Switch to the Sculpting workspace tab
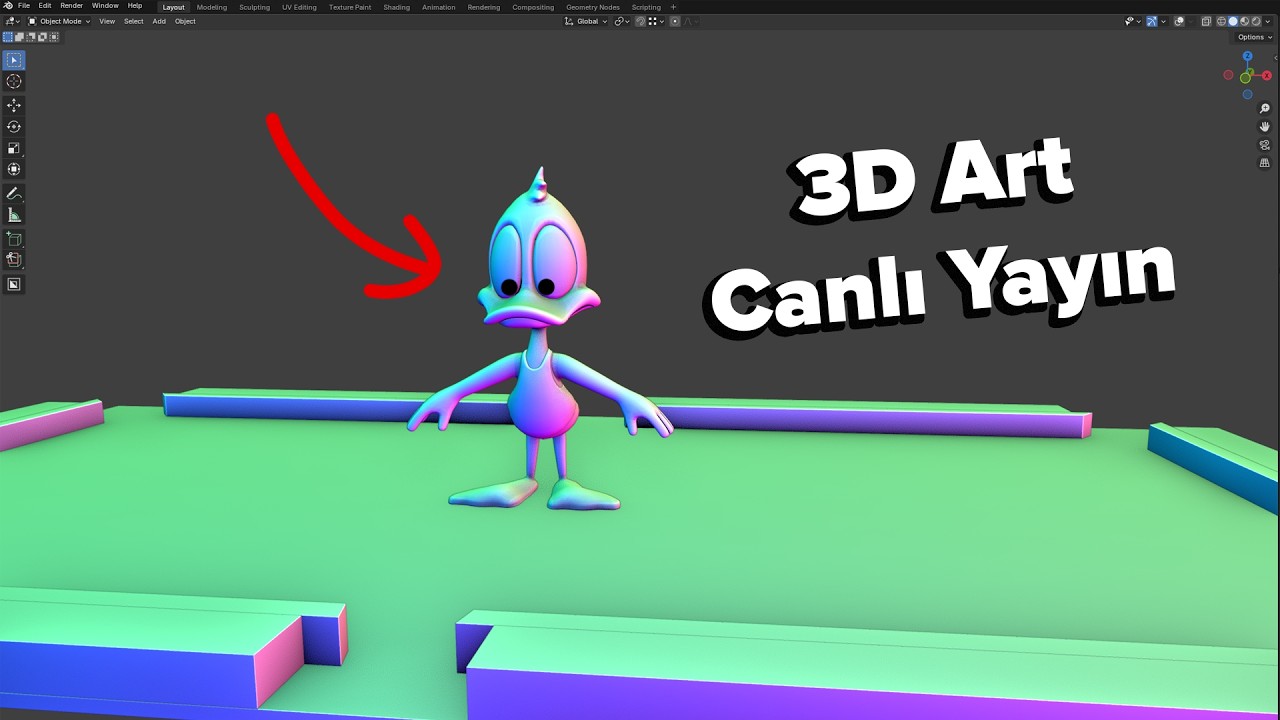This screenshot has height=720, width=1280. (254, 7)
